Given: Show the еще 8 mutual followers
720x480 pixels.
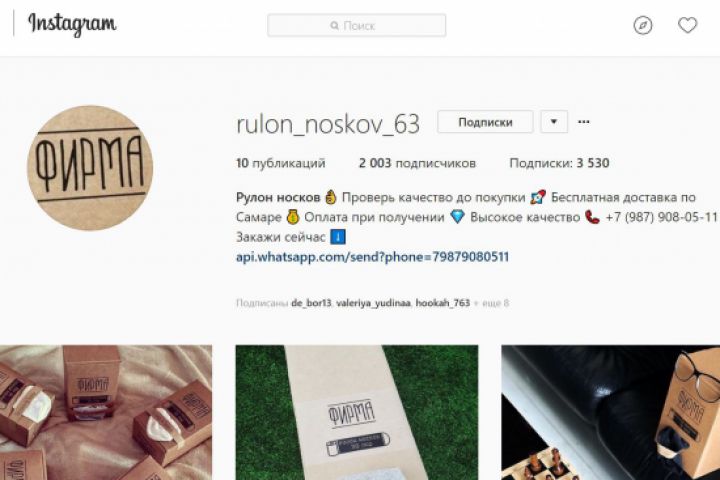Looking at the screenshot, I should (x=491, y=303).
